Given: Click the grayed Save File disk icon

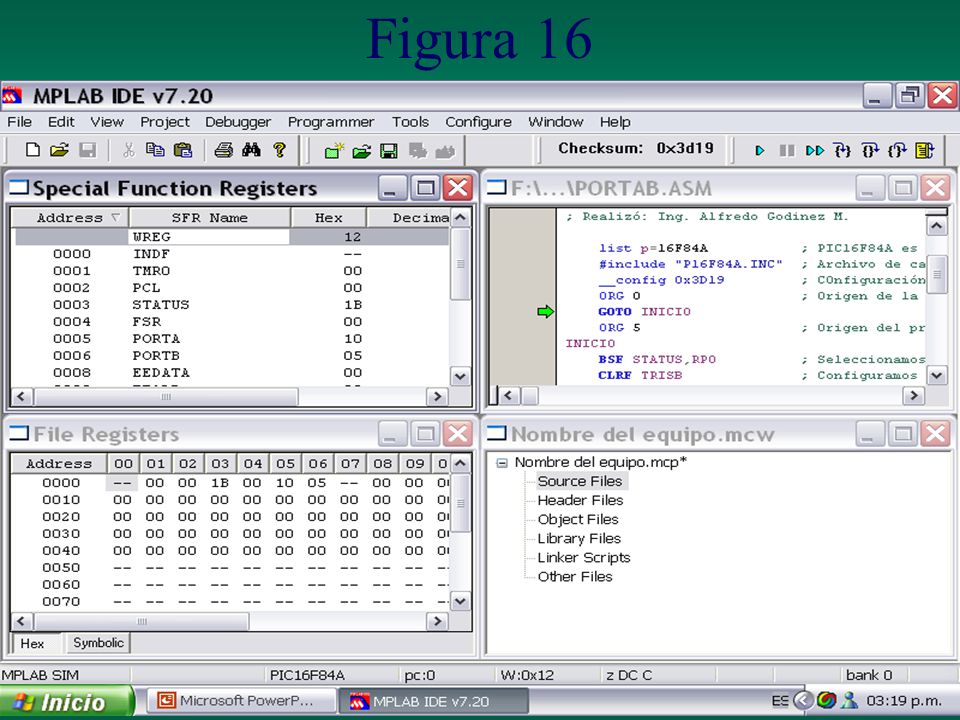Looking at the screenshot, I should (88, 150).
